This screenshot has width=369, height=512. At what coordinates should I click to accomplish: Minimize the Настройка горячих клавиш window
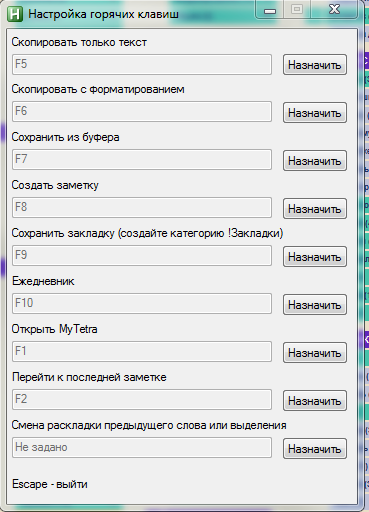[270, 10]
